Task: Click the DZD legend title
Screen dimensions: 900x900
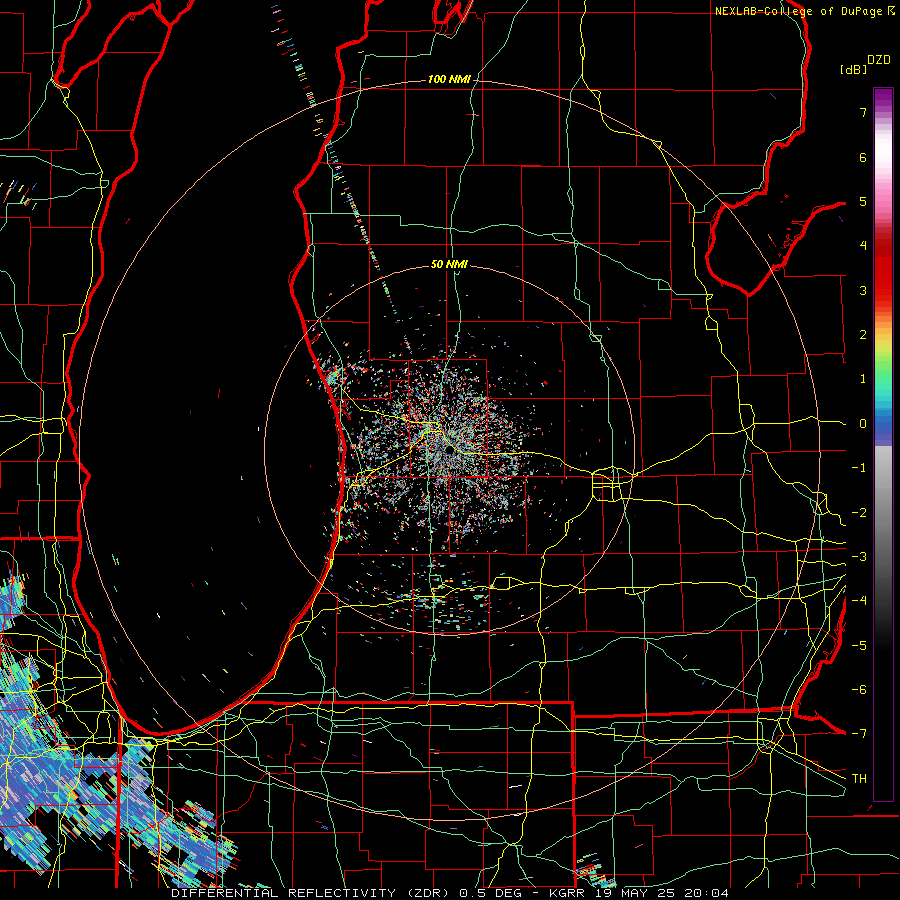Action: click(879, 60)
